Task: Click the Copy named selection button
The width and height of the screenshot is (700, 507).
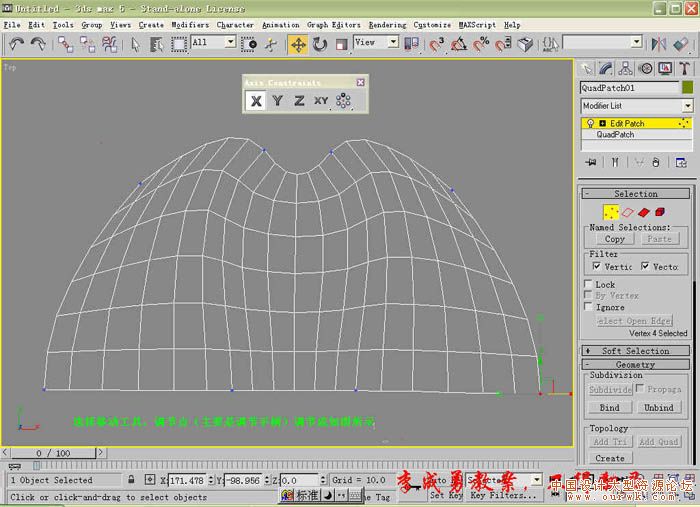Action: click(615, 239)
